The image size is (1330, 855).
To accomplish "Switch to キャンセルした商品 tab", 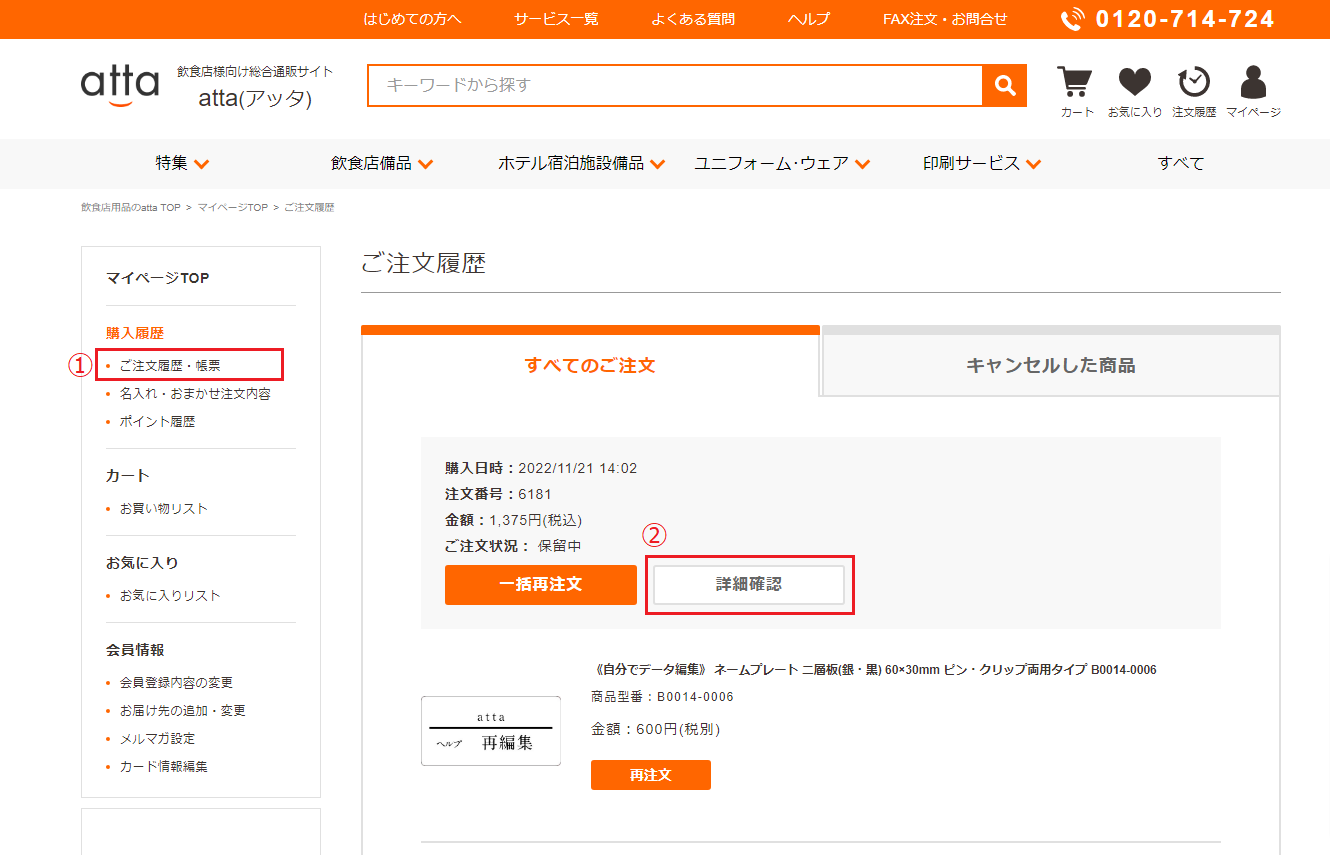I will [x=1050, y=366].
